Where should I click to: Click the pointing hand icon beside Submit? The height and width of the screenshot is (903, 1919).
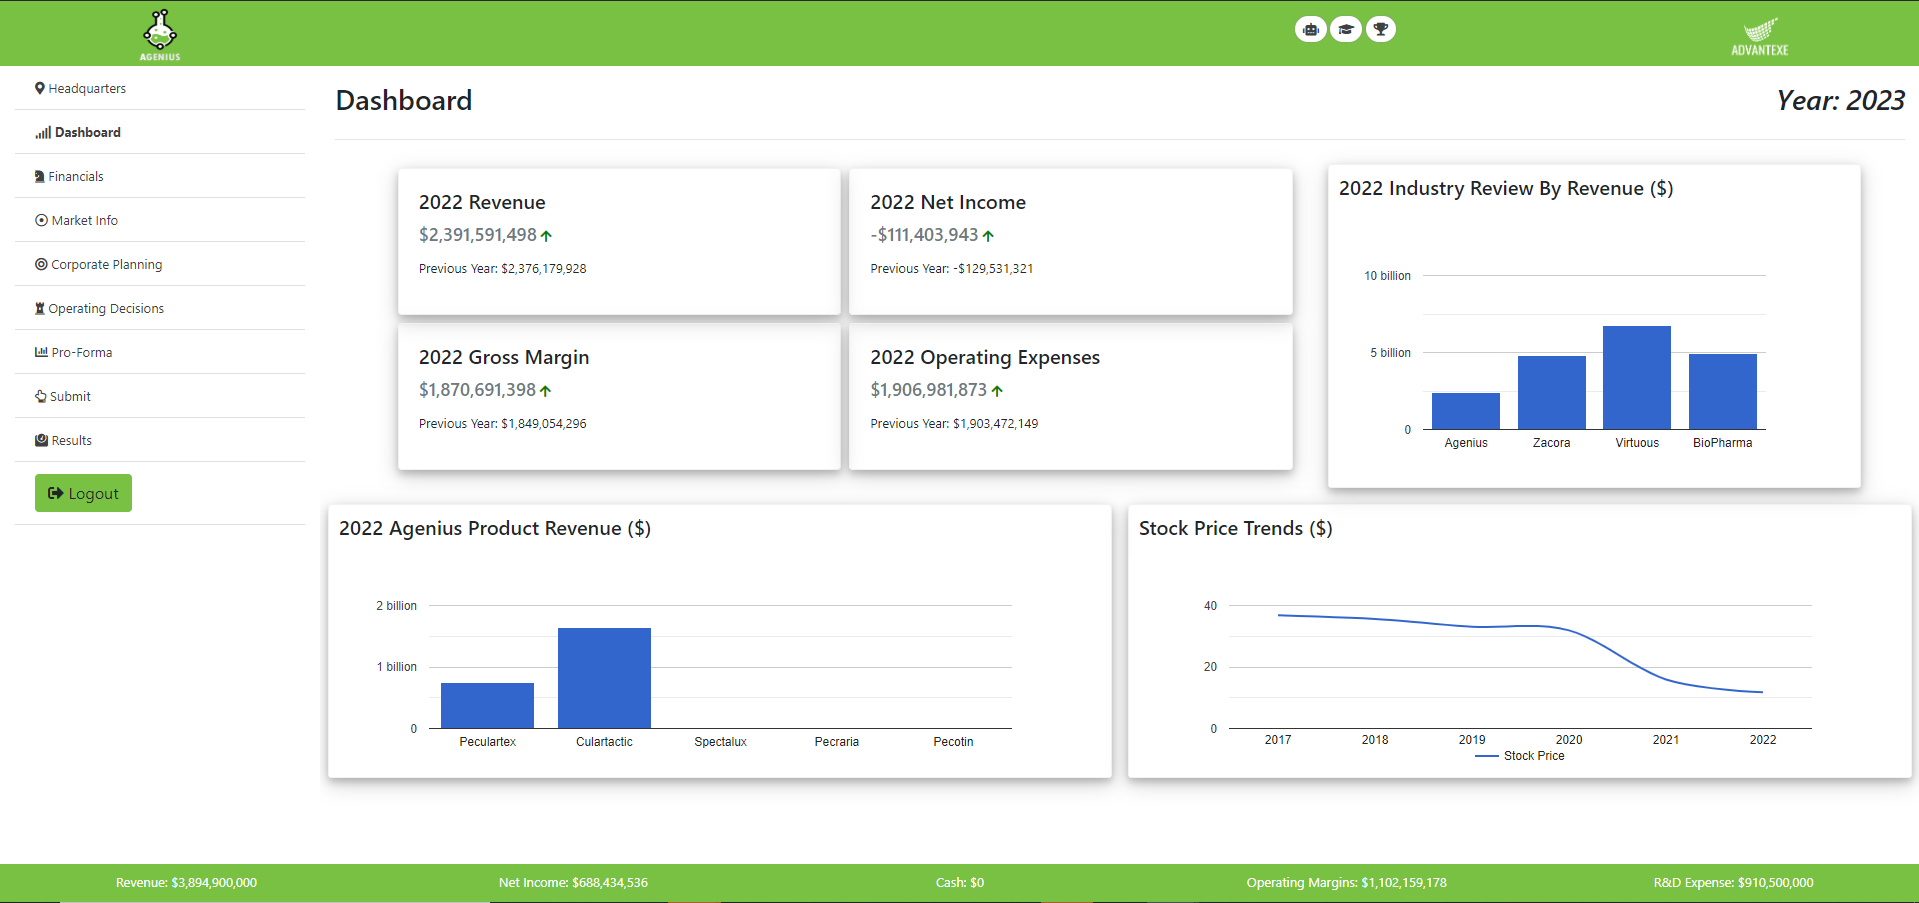[41, 396]
